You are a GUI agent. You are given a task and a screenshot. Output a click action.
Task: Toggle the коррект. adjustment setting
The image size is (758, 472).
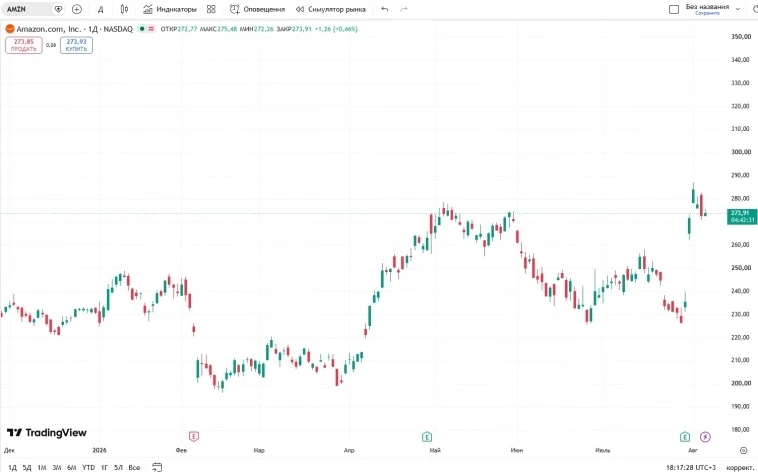740,467
